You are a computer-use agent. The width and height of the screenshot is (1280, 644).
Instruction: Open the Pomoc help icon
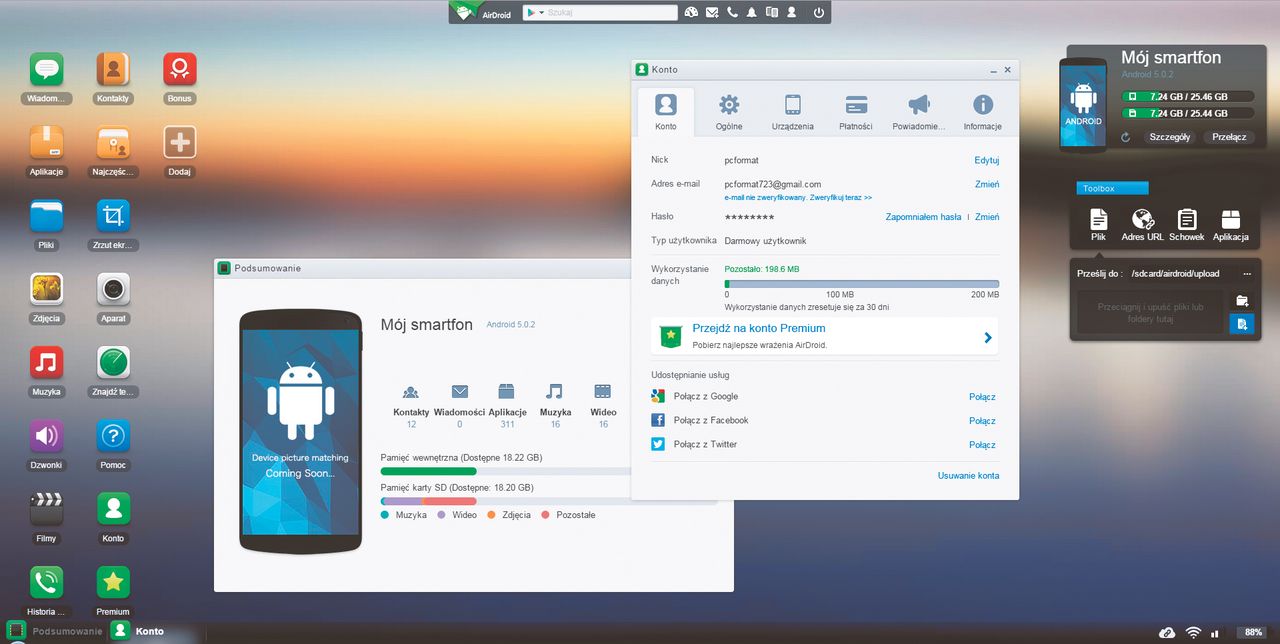click(x=113, y=435)
